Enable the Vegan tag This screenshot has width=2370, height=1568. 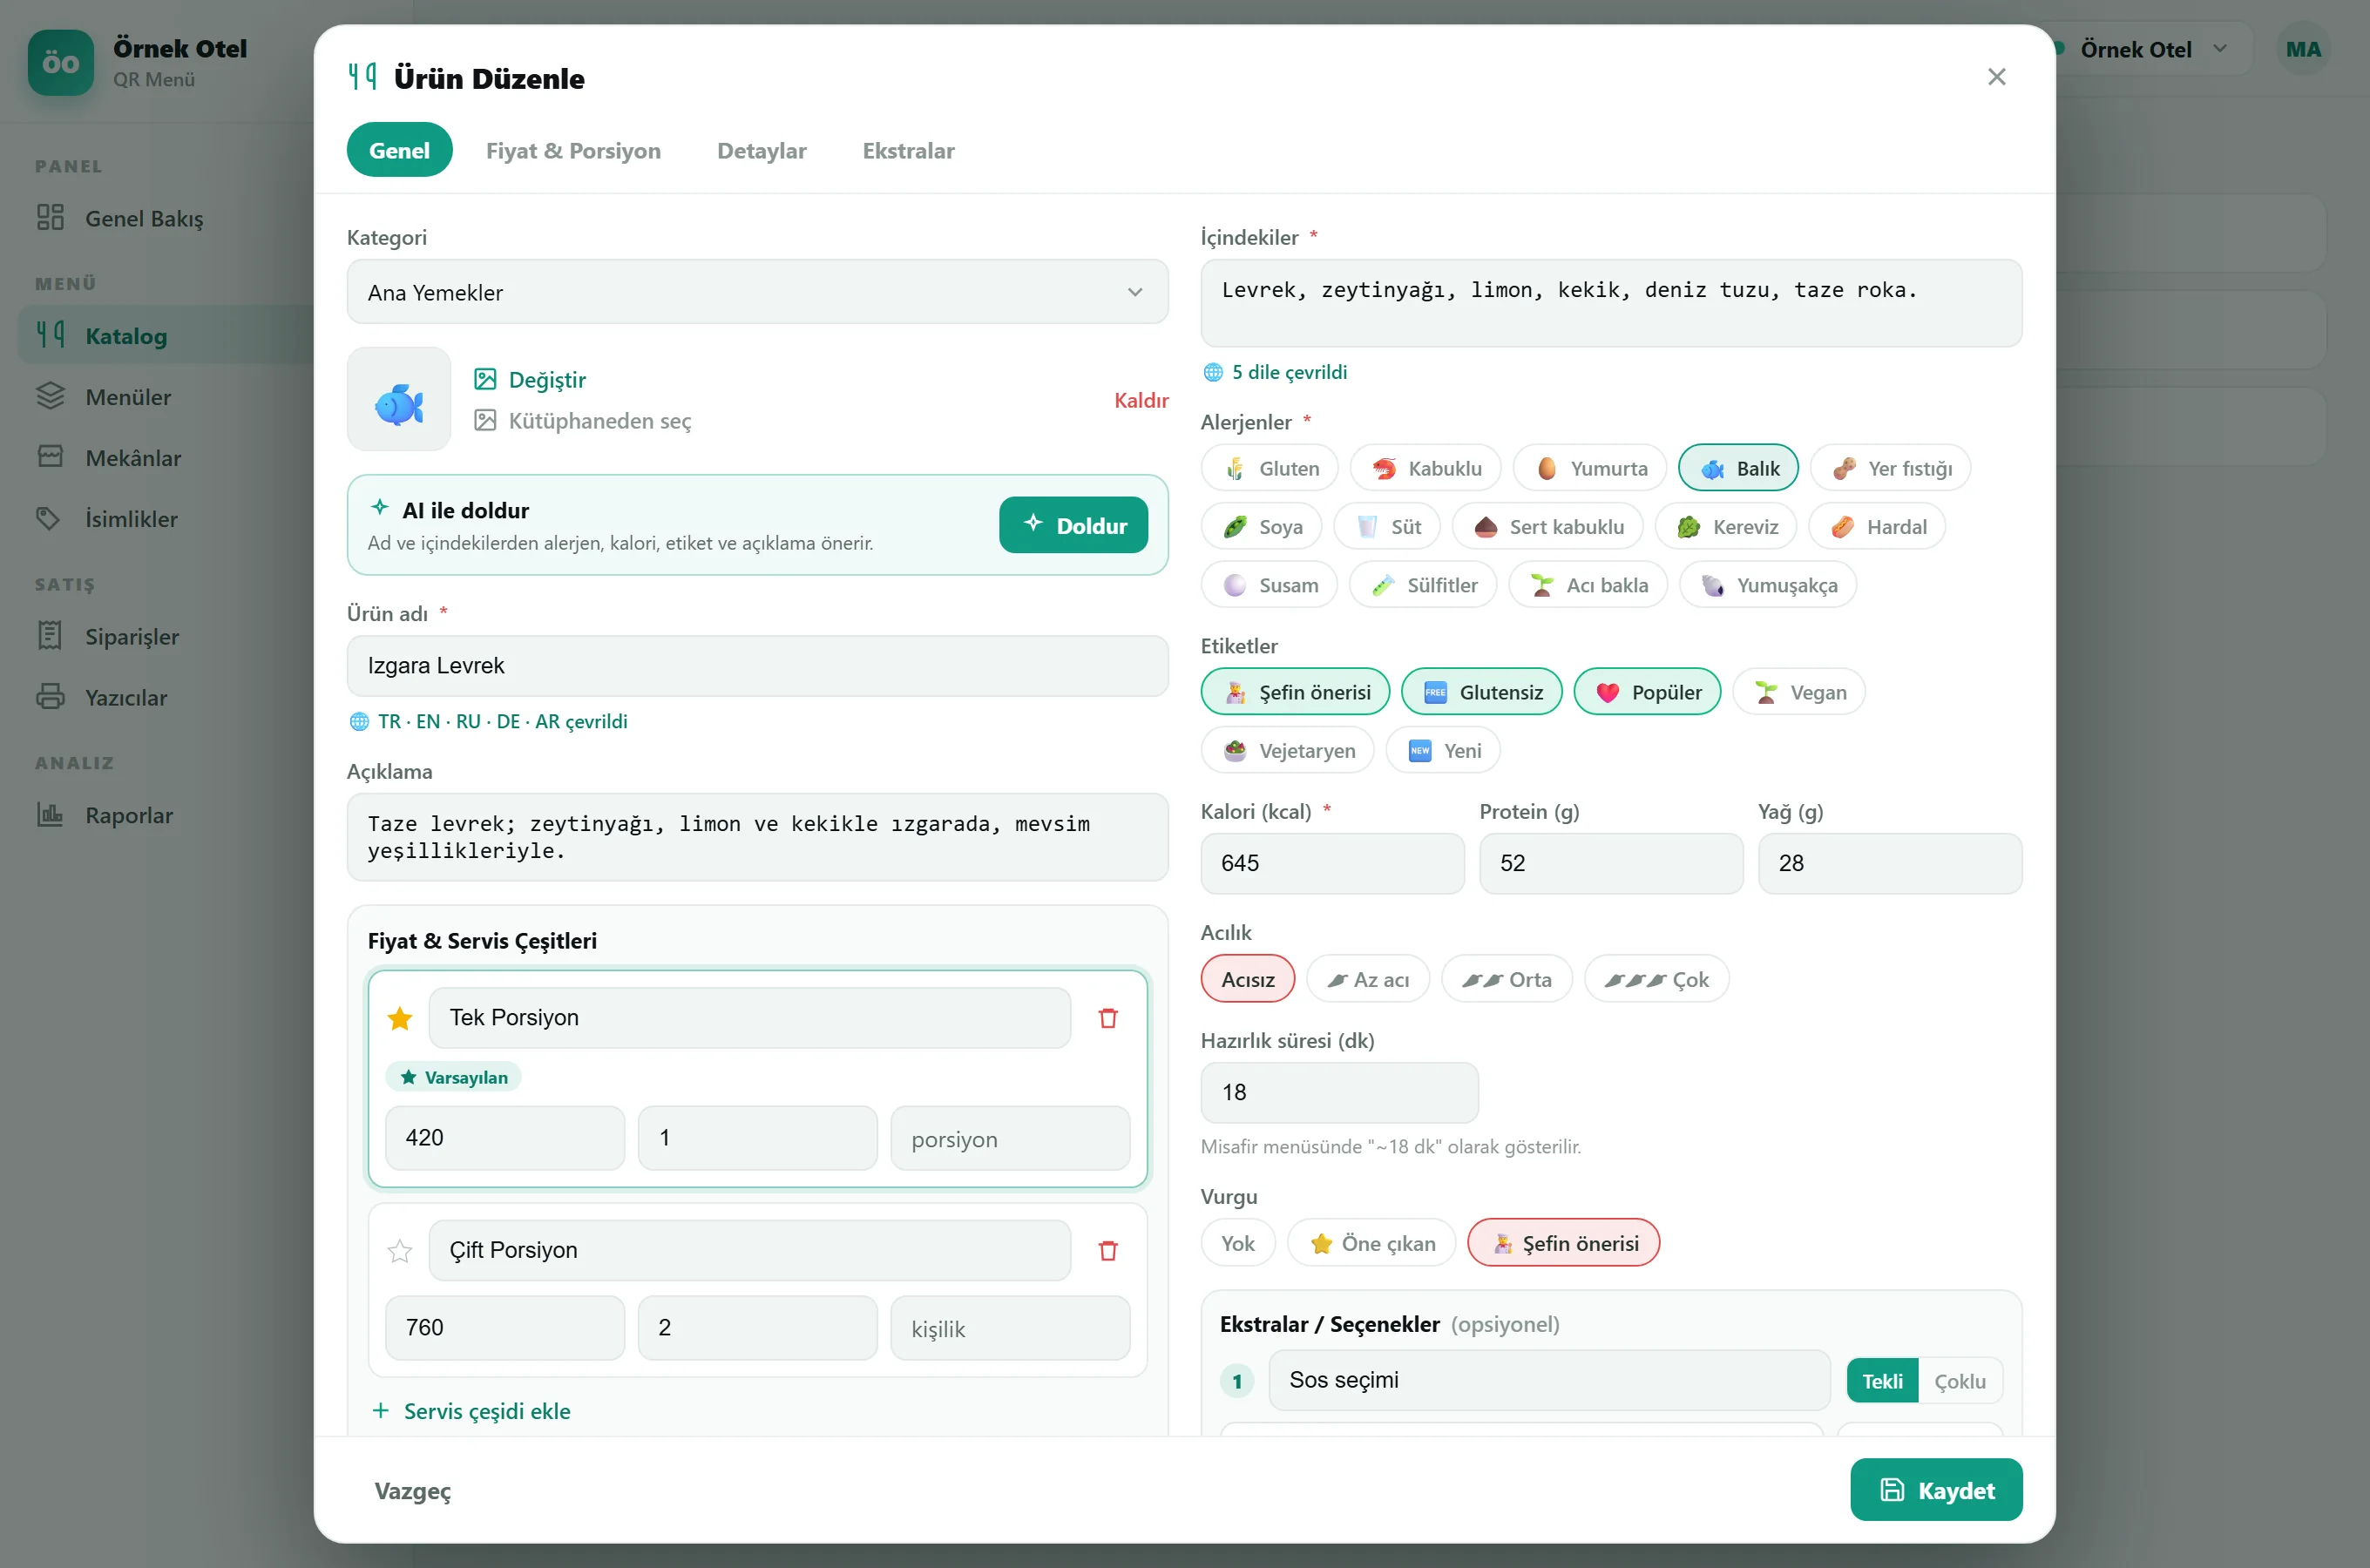[1799, 692]
